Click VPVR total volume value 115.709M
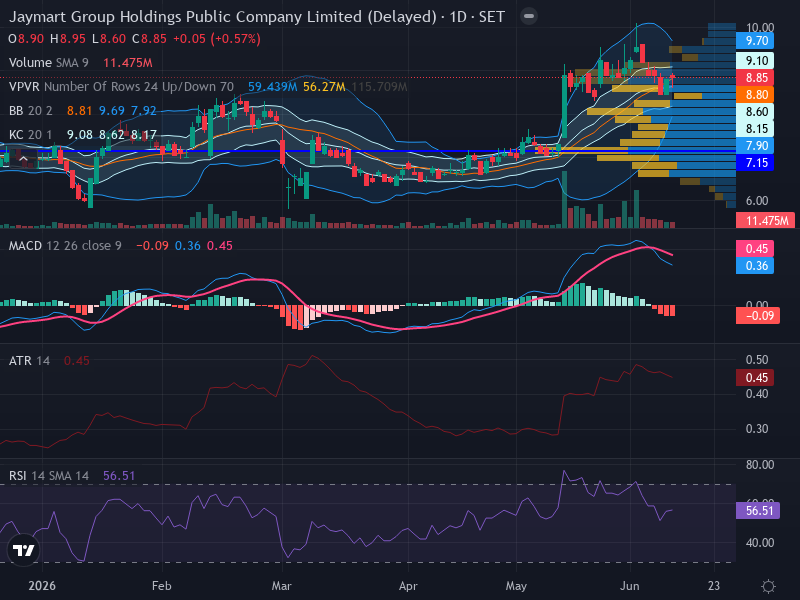 (x=380, y=87)
